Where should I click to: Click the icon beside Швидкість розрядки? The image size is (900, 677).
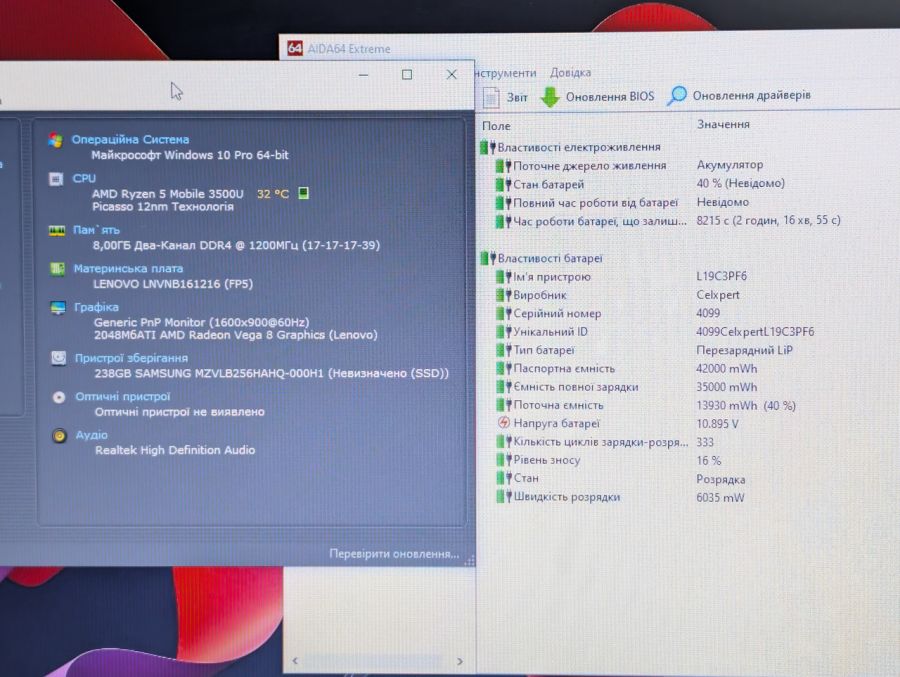(503, 497)
